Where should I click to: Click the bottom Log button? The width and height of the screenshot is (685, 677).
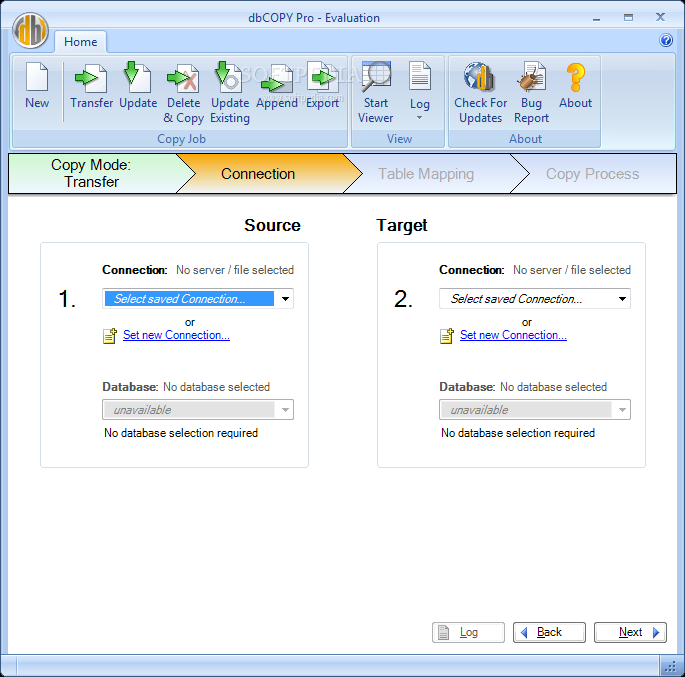[468, 632]
